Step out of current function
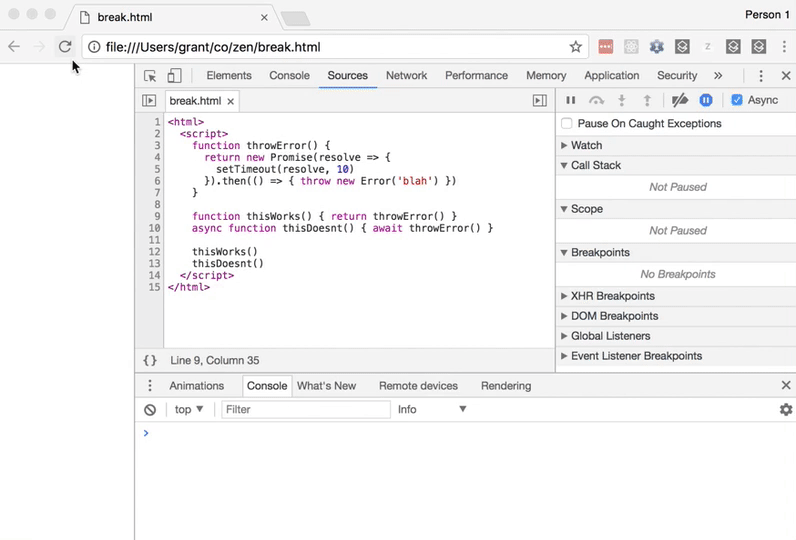 tap(647, 100)
